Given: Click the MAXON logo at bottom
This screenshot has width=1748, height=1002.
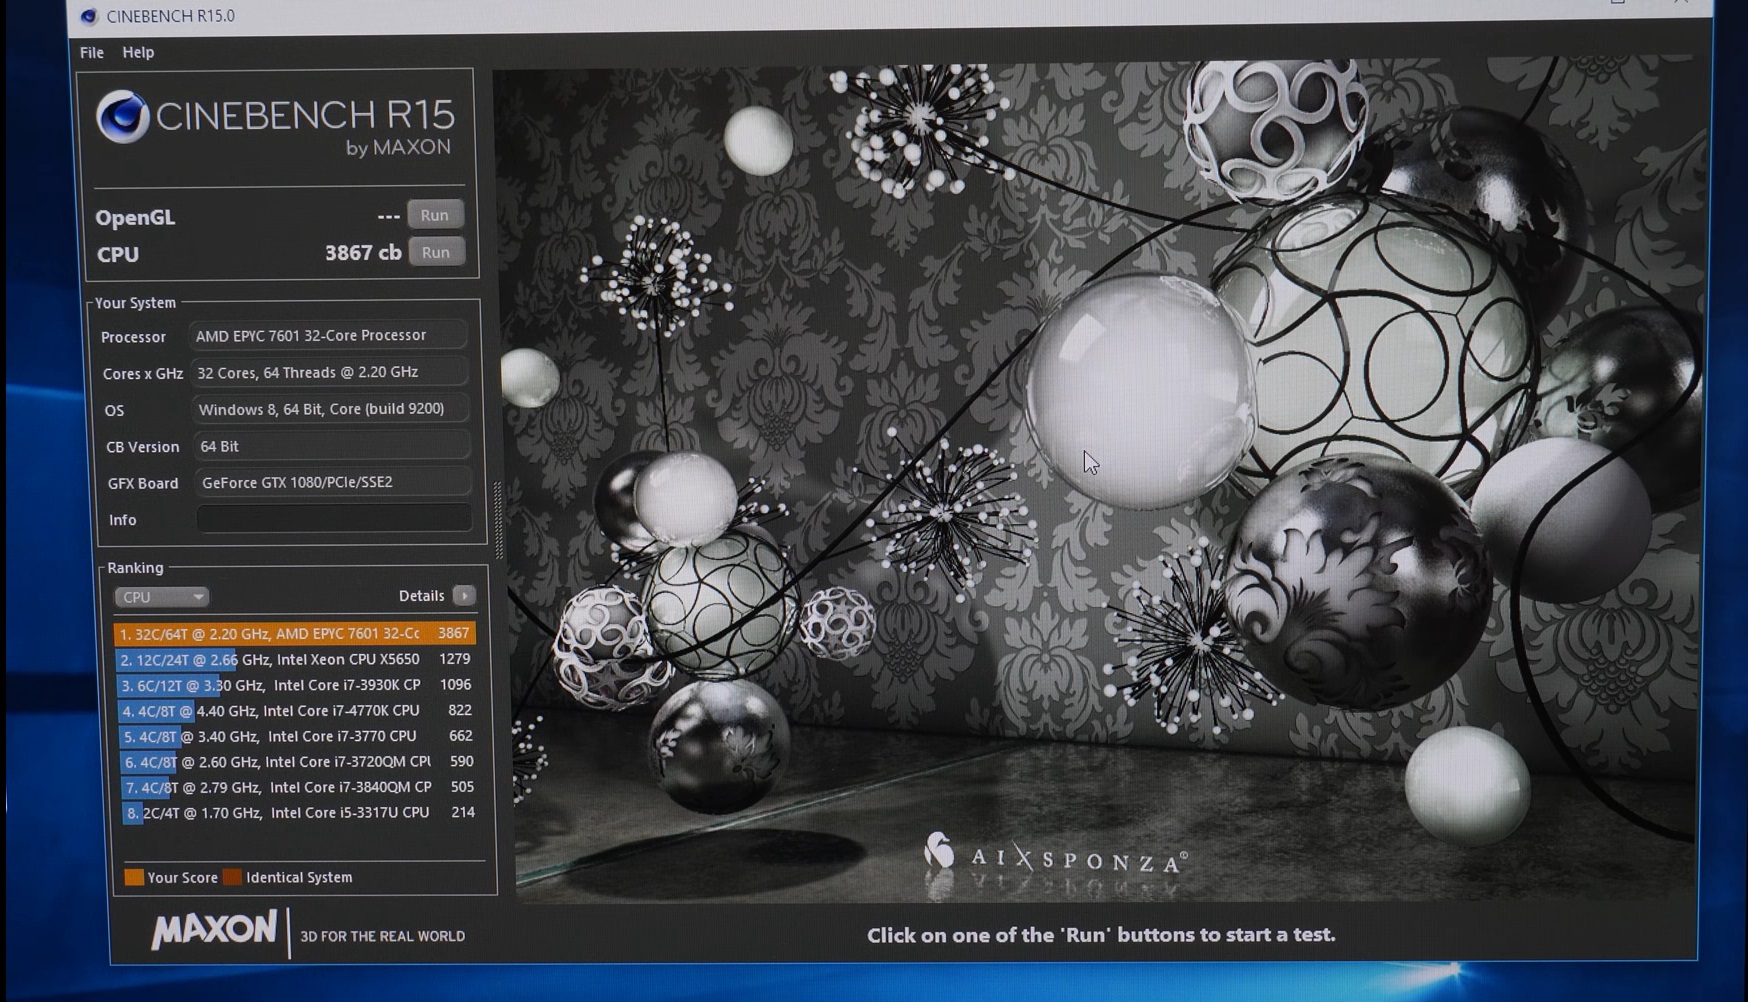Looking at the screenshot, I should tap(213, 930).
